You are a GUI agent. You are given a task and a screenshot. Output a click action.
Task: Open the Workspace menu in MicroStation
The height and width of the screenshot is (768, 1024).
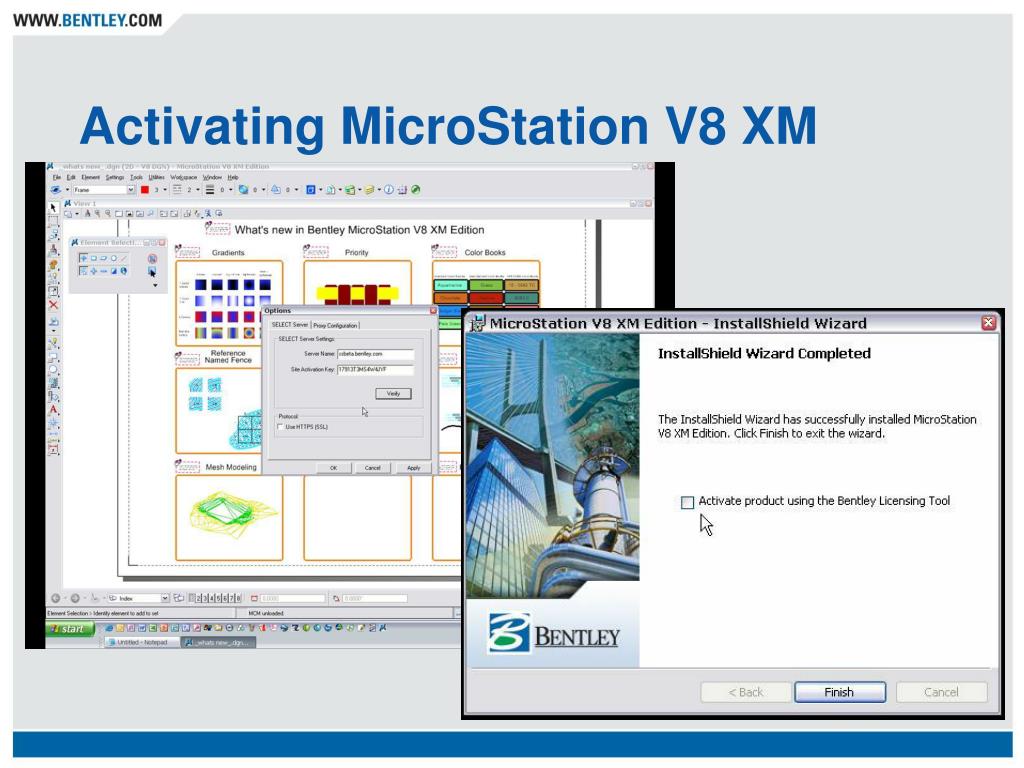(184, 177)
